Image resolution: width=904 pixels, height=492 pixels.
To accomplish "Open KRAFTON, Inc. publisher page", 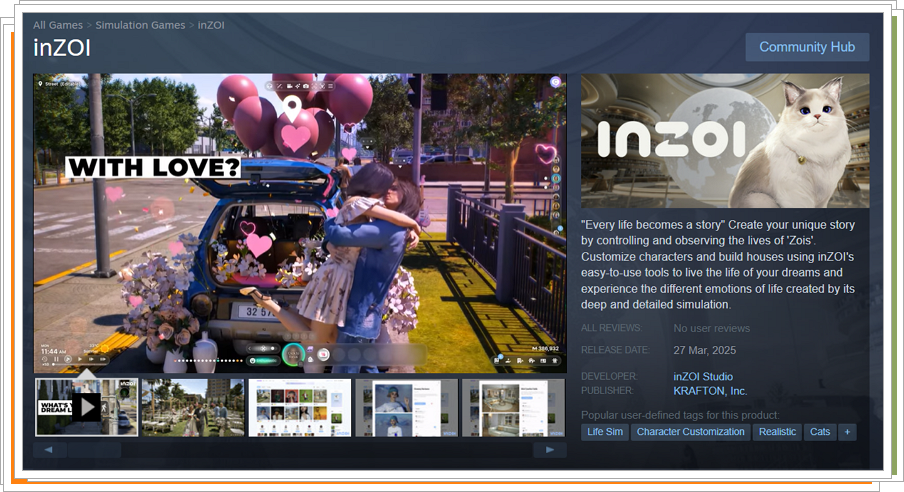I will (x=710, y=390).
